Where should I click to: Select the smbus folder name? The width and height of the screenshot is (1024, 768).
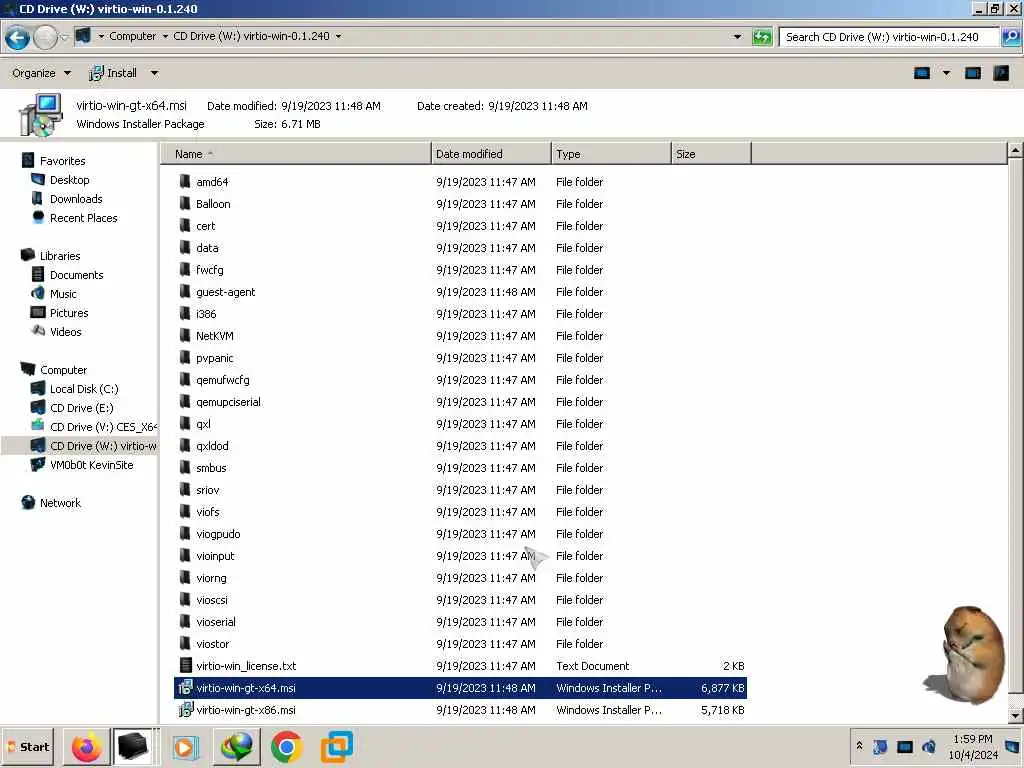click(211, 468)
